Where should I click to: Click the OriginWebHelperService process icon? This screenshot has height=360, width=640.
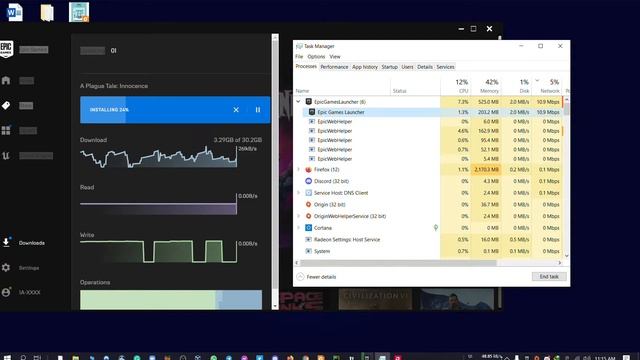(309, 216)
